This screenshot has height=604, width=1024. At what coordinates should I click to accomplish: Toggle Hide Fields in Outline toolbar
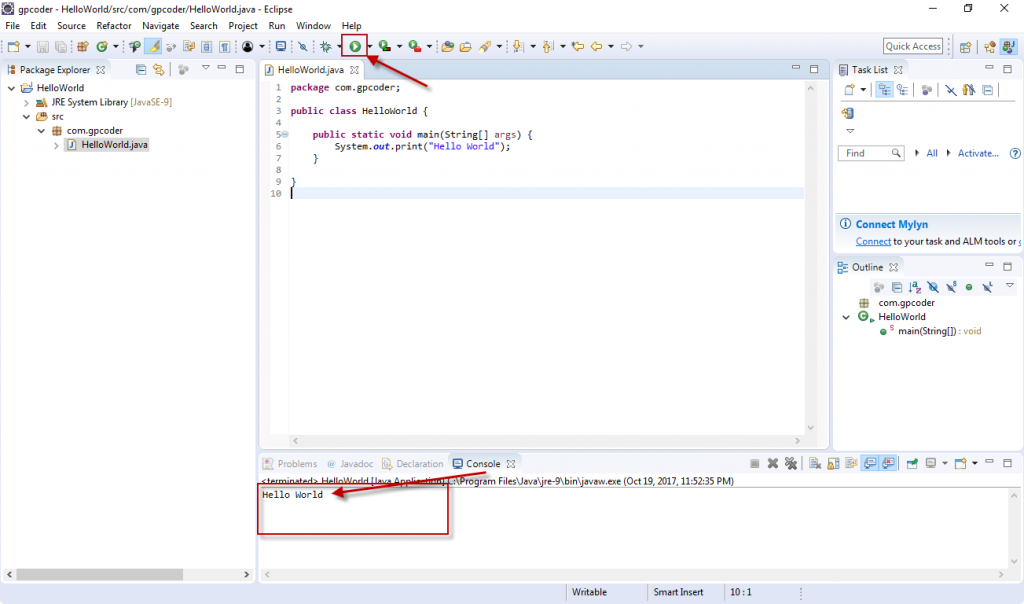(933, 287)
